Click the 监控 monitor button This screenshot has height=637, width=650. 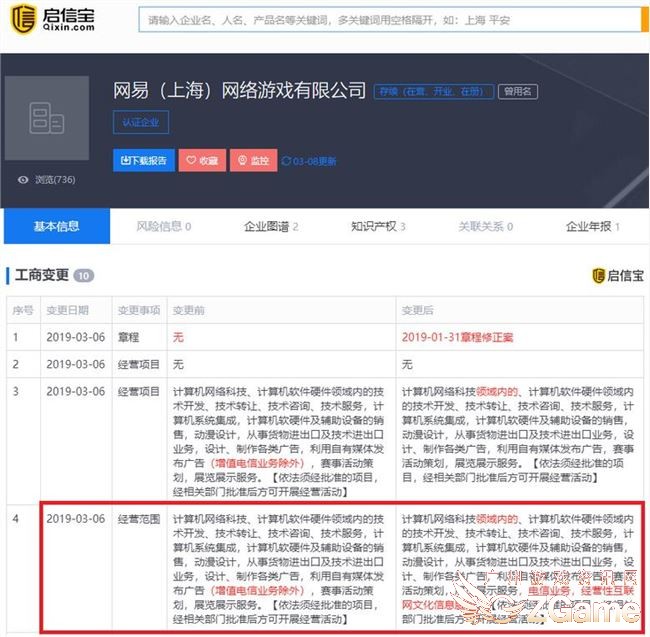[253, 160]
